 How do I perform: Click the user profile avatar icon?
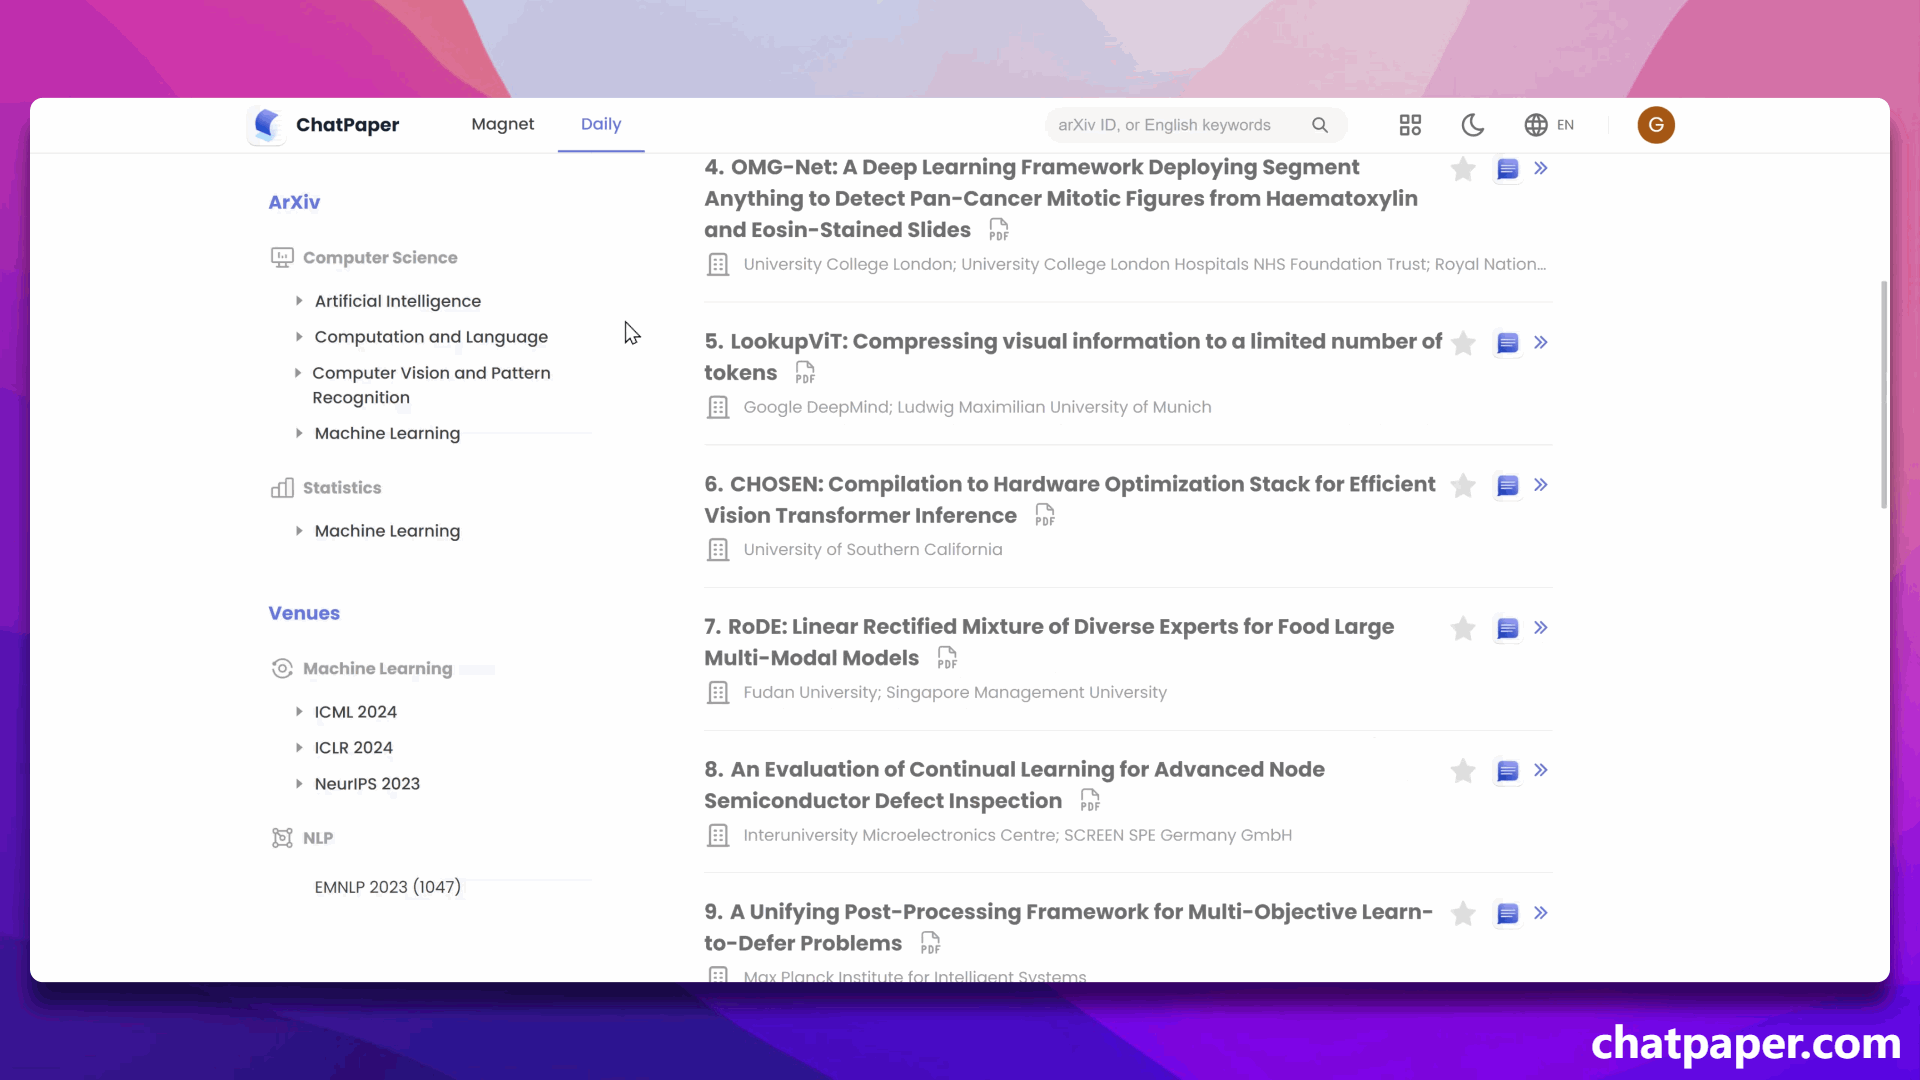click(x=1656, y=124)
